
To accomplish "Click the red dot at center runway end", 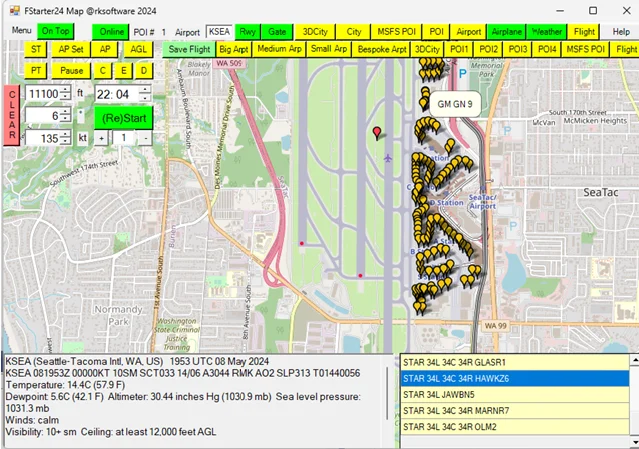I will (360, 276).
